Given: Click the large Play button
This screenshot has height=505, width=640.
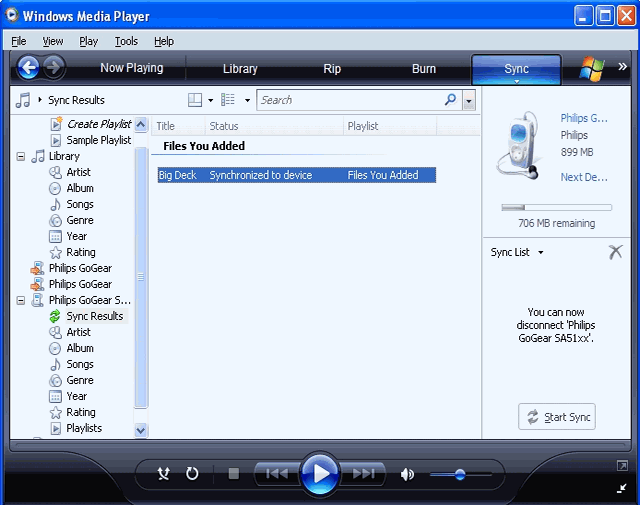Looking at the screenshot, I should click(x=320, y=474).
